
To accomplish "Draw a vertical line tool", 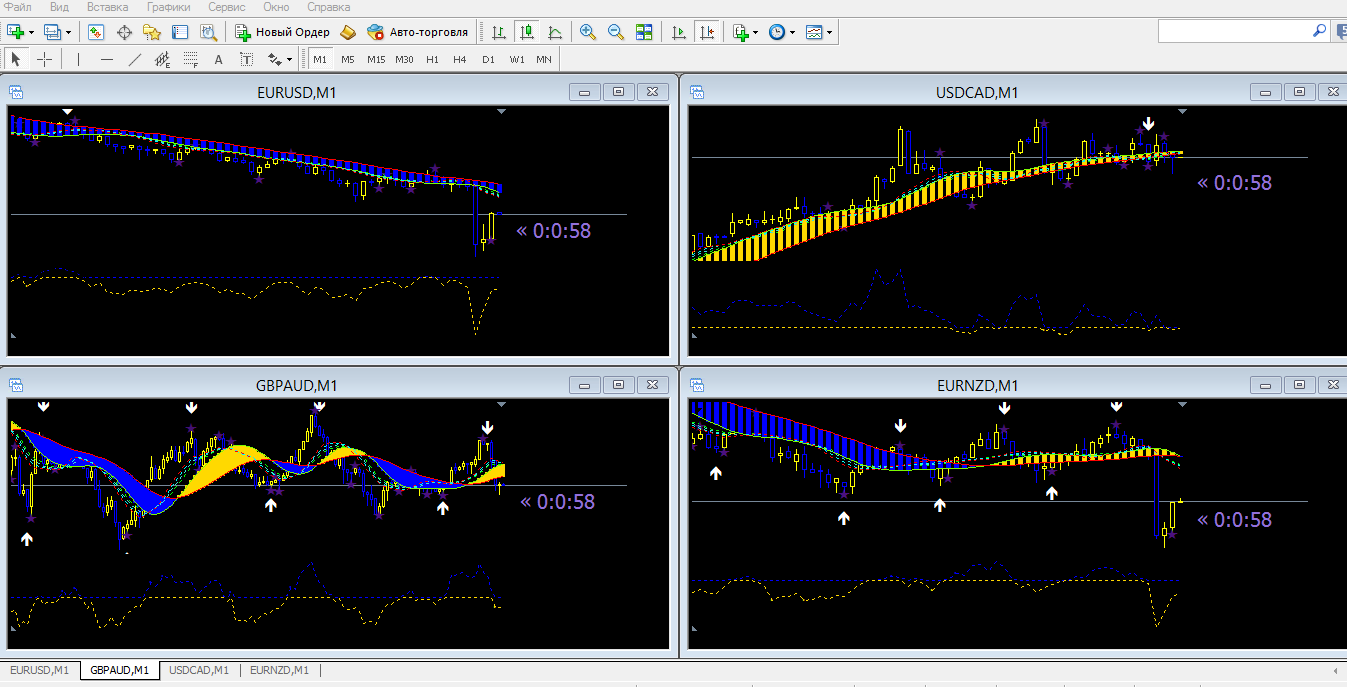I will 78,59.
